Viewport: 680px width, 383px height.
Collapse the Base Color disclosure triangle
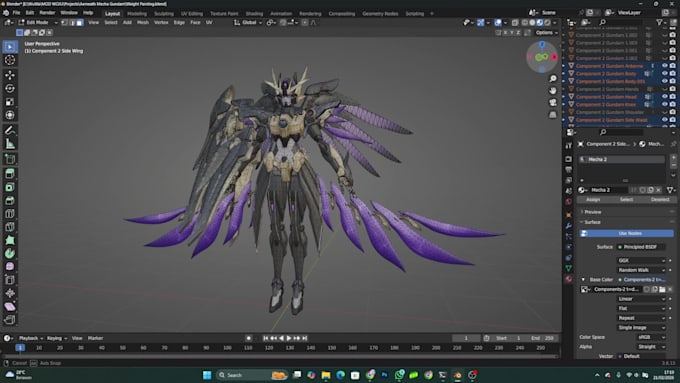click(583, 280)
